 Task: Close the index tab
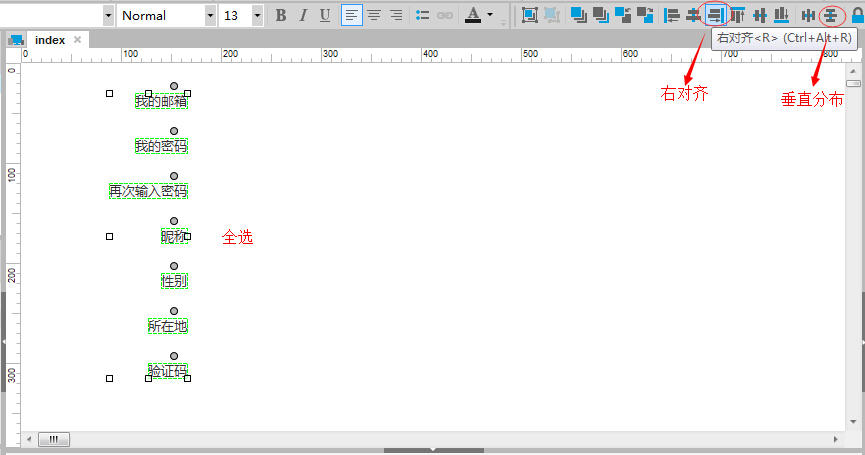coord(77,40)
